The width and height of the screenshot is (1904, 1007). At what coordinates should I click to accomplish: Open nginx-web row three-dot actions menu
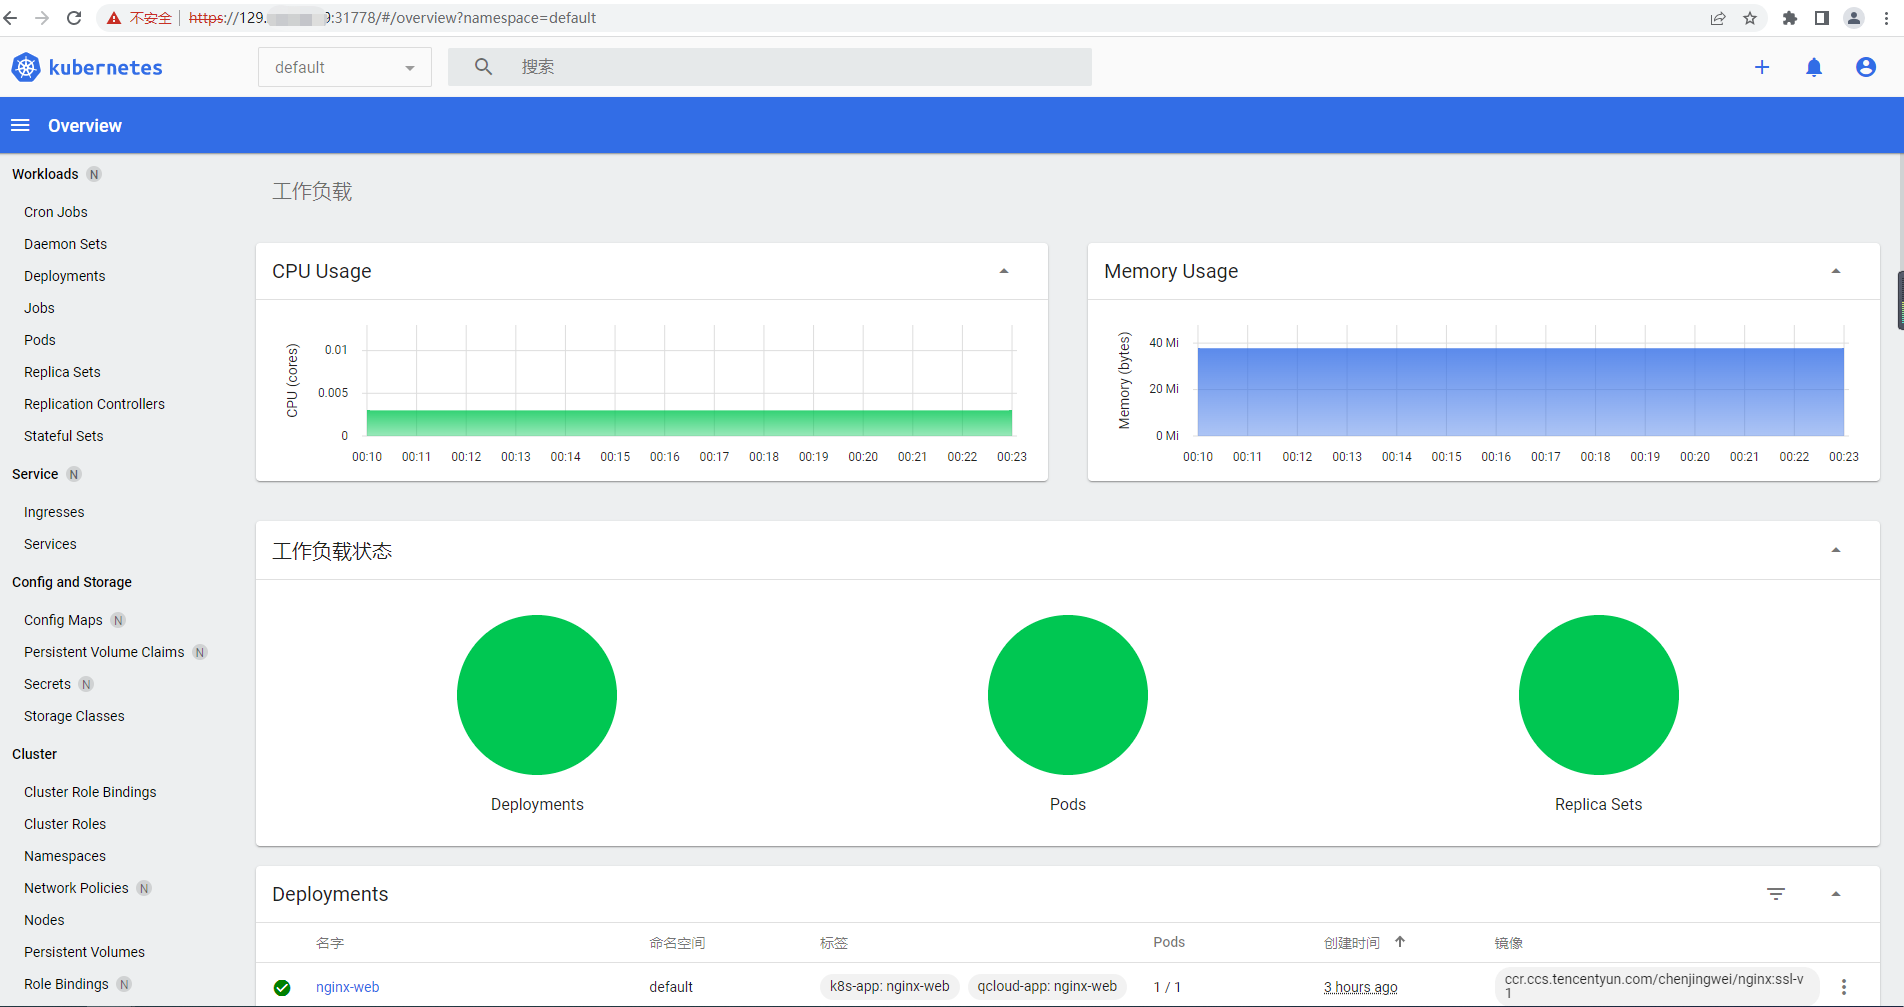click(x=1844, y=987)
